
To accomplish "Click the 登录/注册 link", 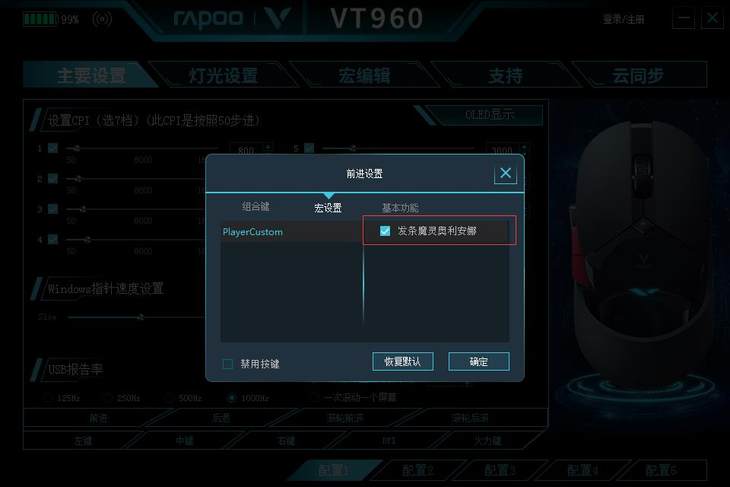I will (x=623, y=19).
